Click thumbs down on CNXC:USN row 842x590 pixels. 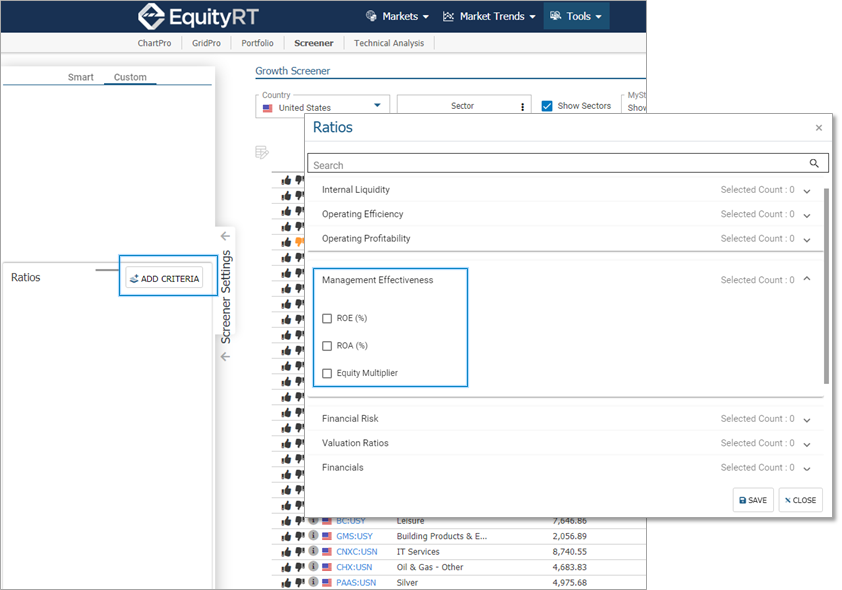[300, 551]
